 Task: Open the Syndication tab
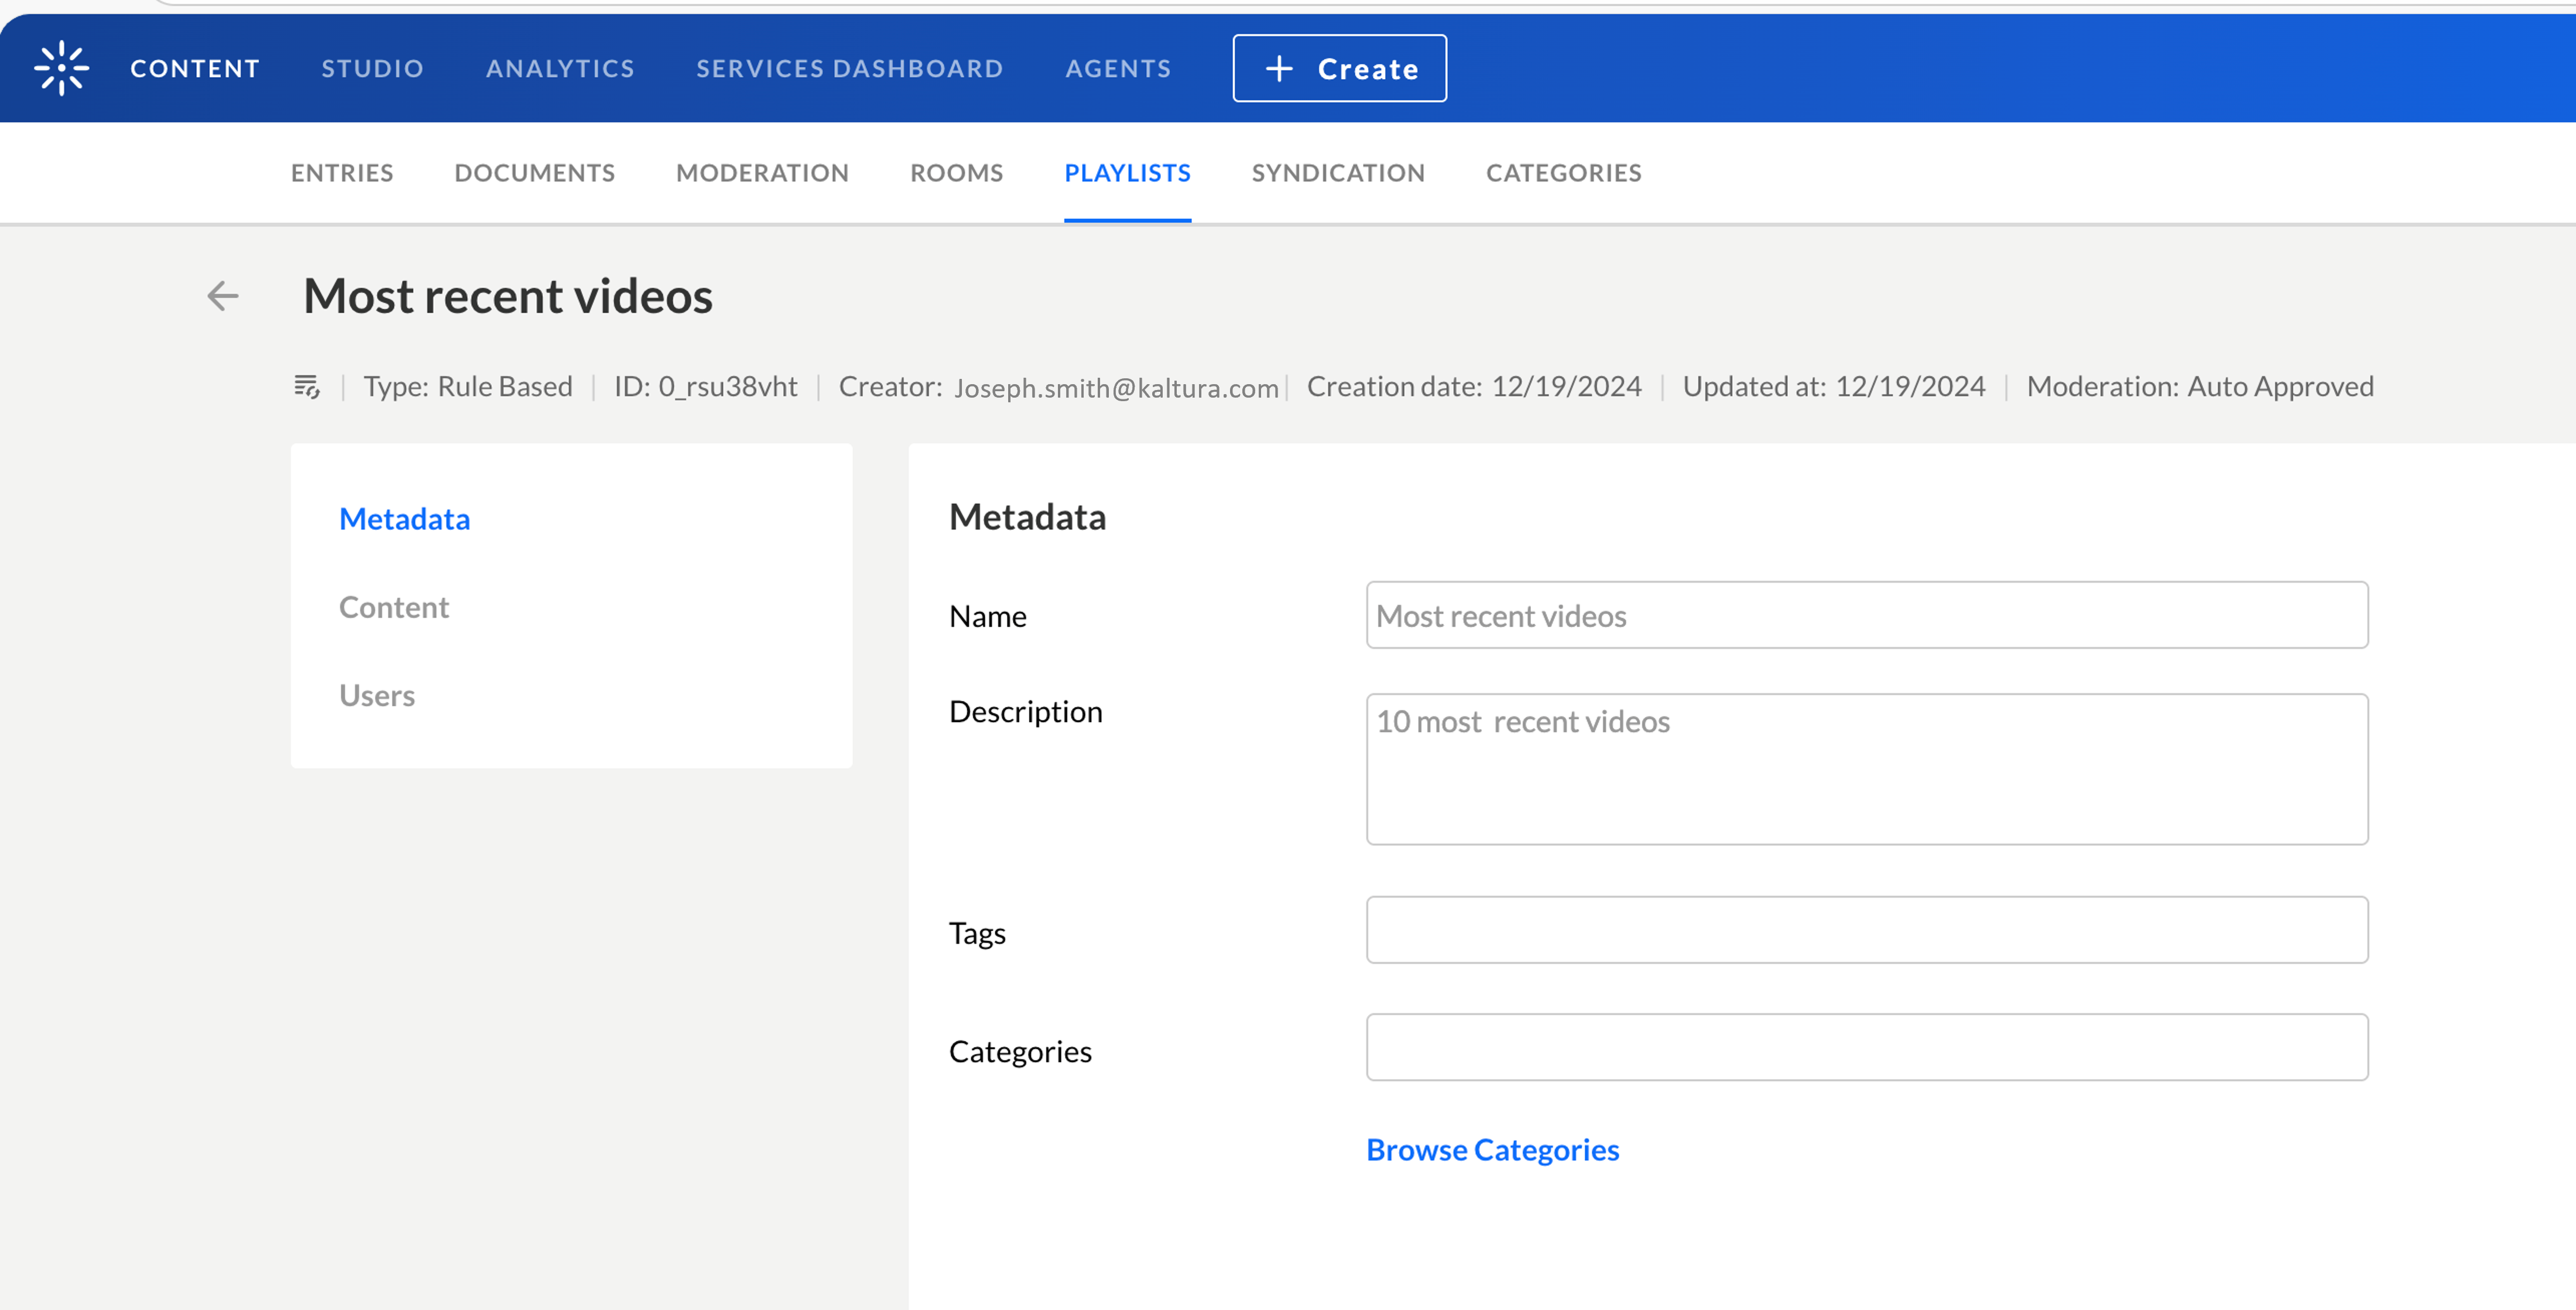click(1337, 173)
